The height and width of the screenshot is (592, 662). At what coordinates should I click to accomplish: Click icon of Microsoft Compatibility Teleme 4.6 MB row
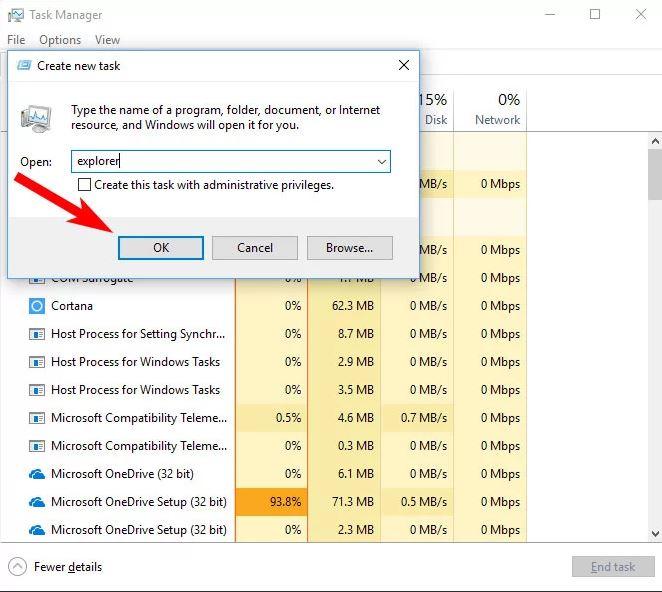point(37,418)
